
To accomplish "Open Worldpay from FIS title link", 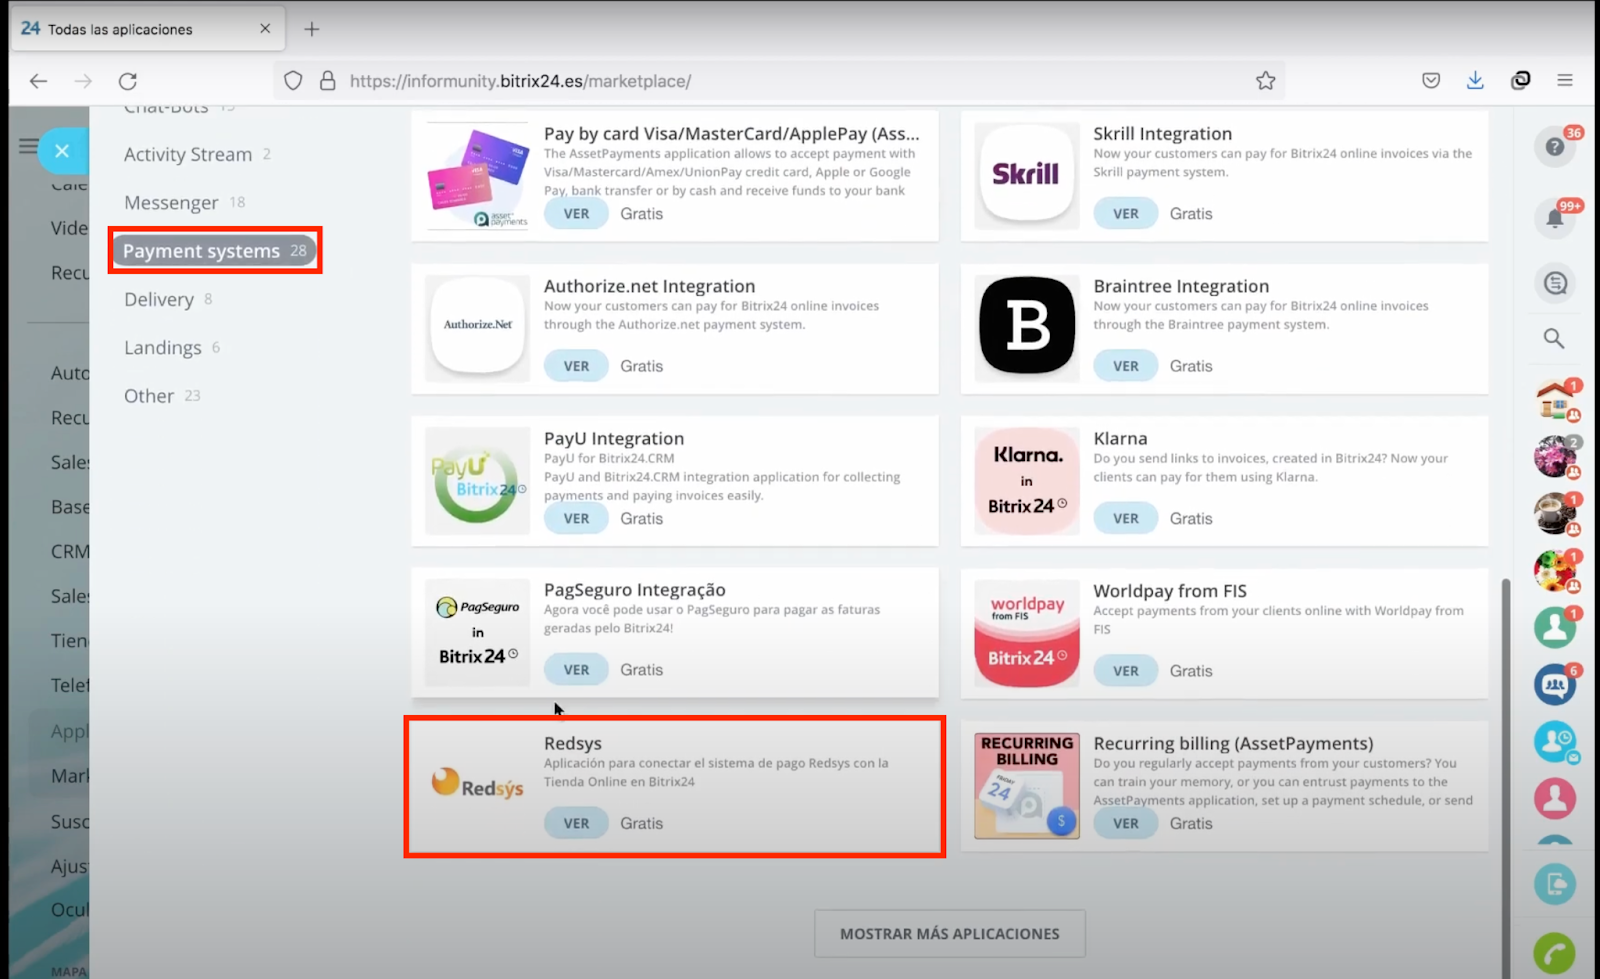I will (x=1170, y=591).
